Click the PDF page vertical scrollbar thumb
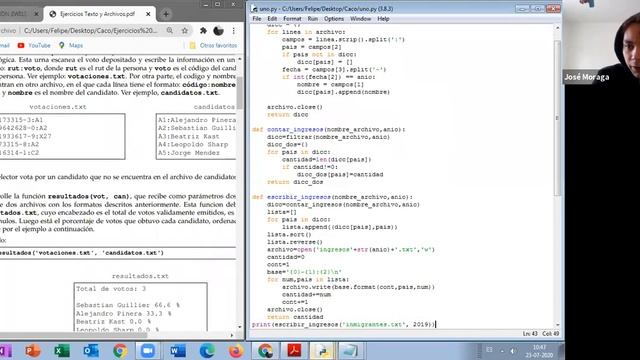 [240, 93]
